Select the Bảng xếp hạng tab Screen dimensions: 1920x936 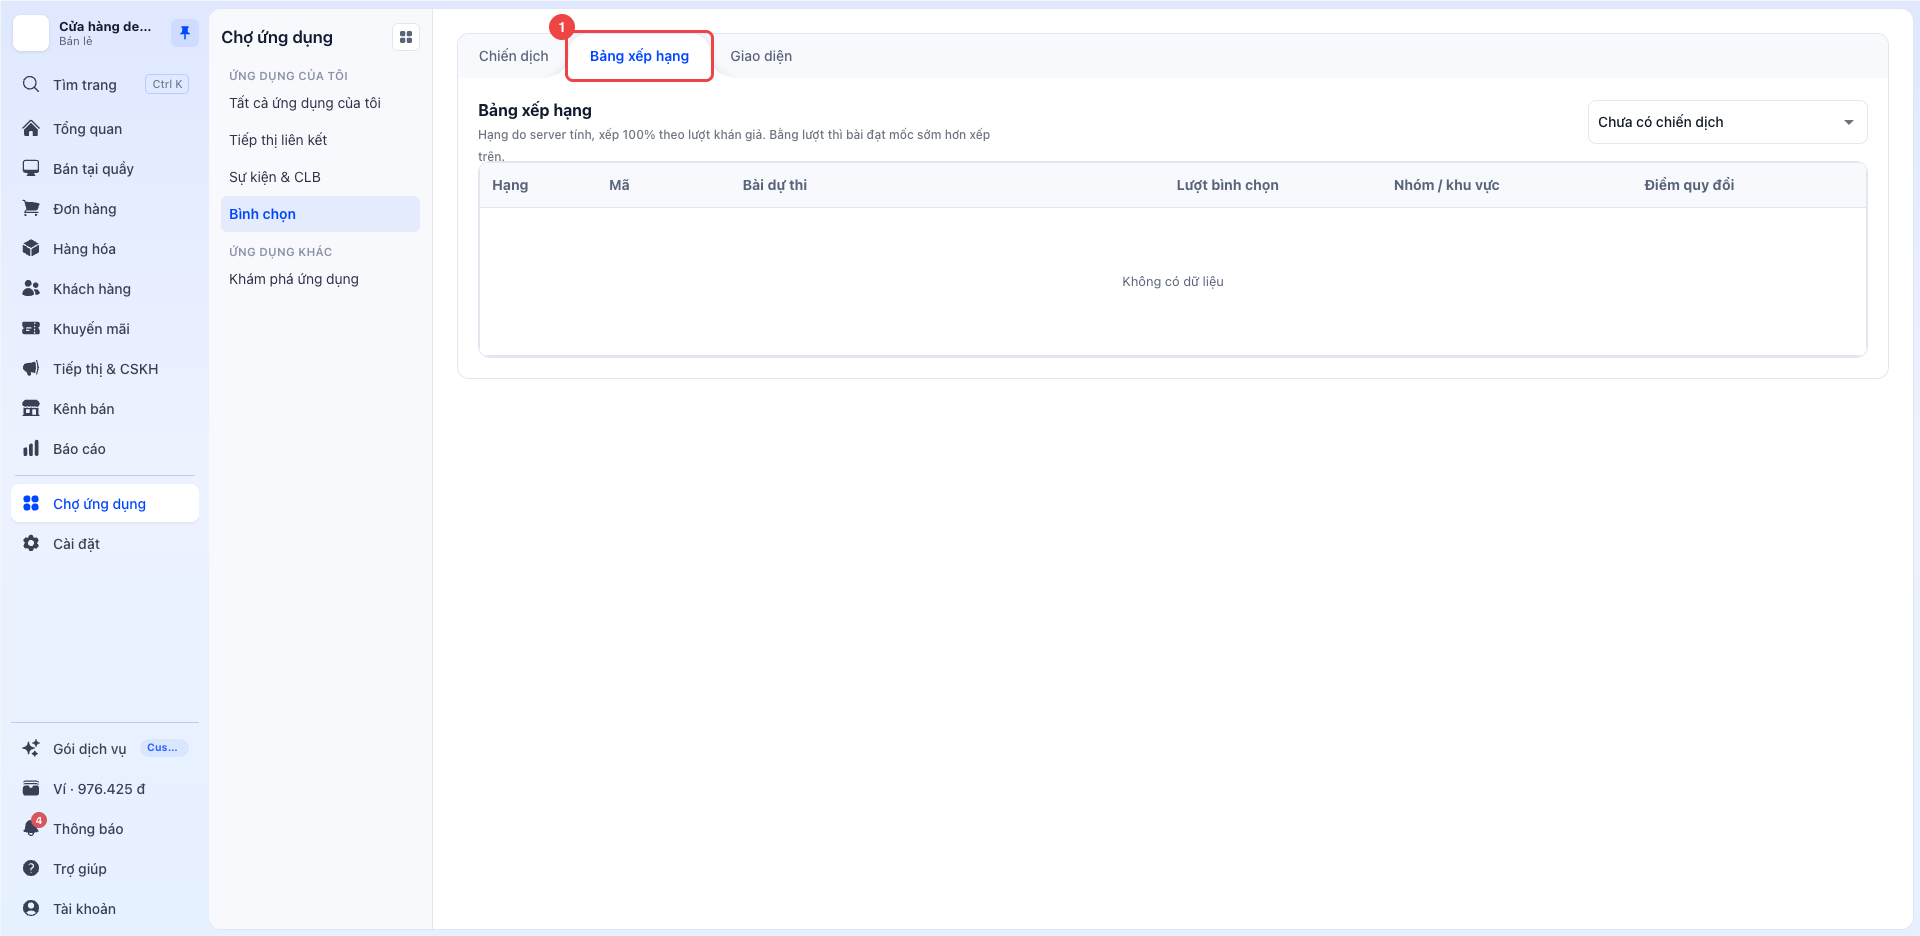639,56
